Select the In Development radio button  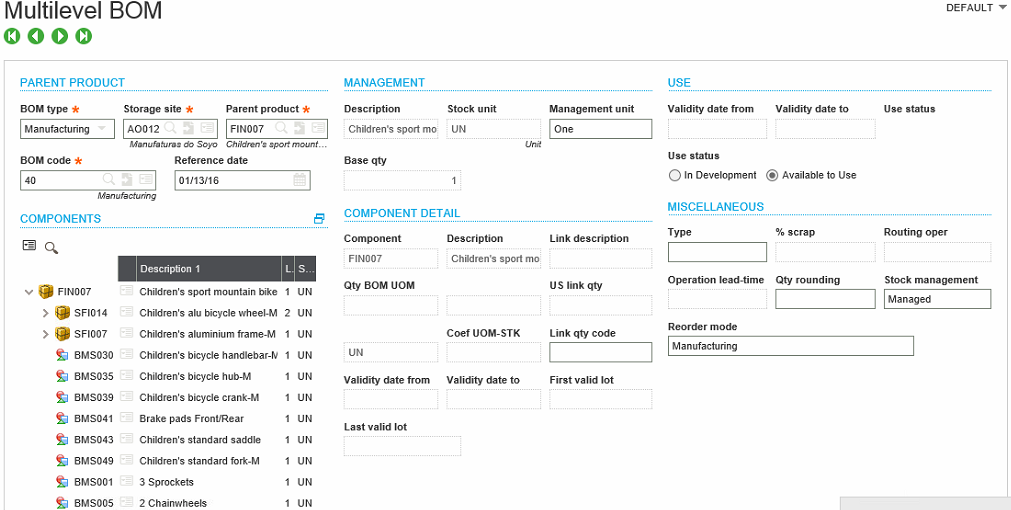point(675,175)
